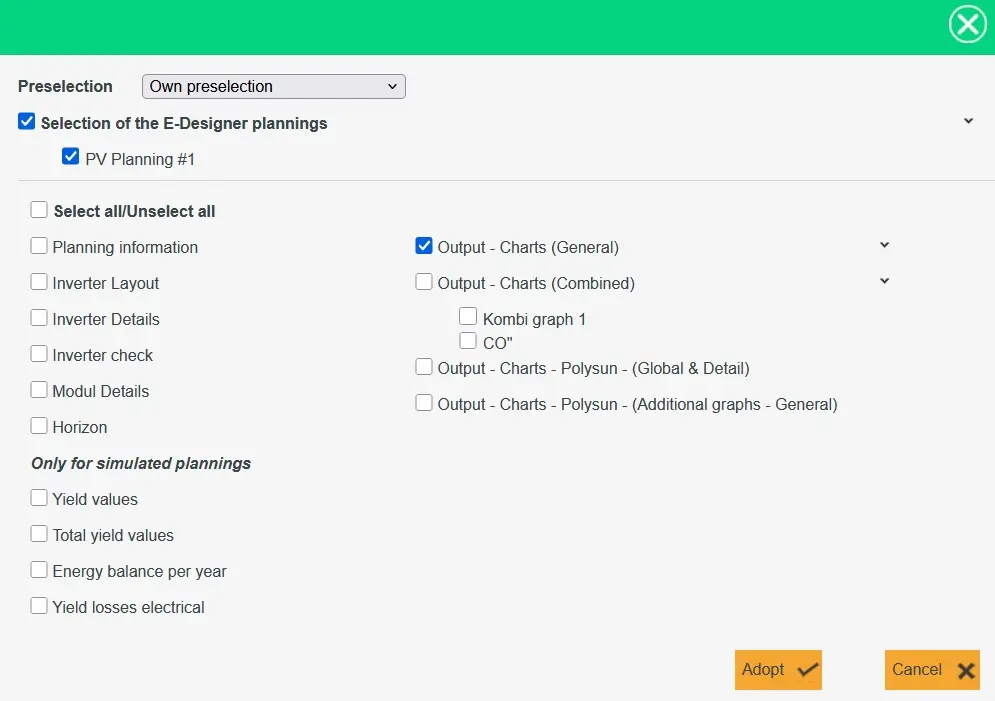
Task: Select the Modul Details checkbox
Action: (x=39, y=390)
